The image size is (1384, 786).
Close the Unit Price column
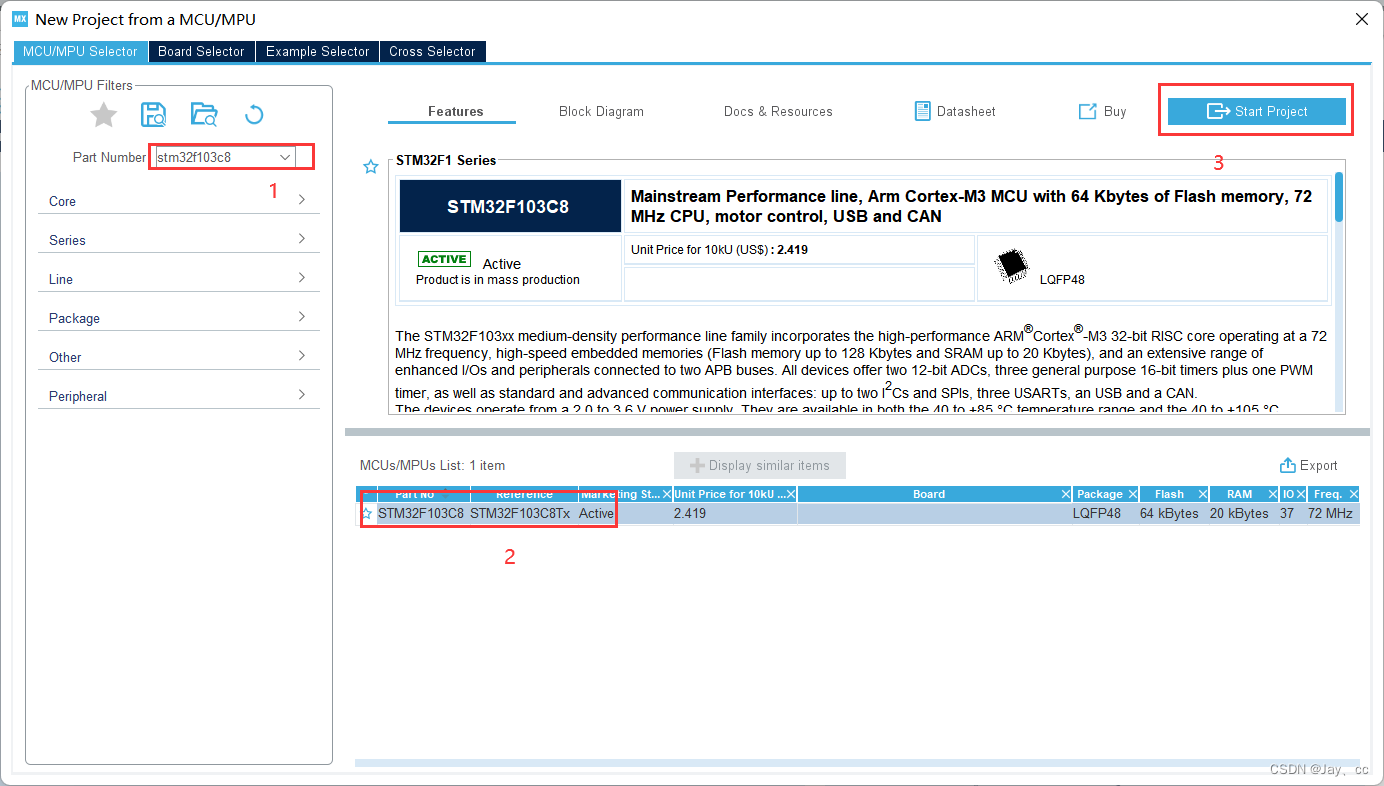point(791,494)
